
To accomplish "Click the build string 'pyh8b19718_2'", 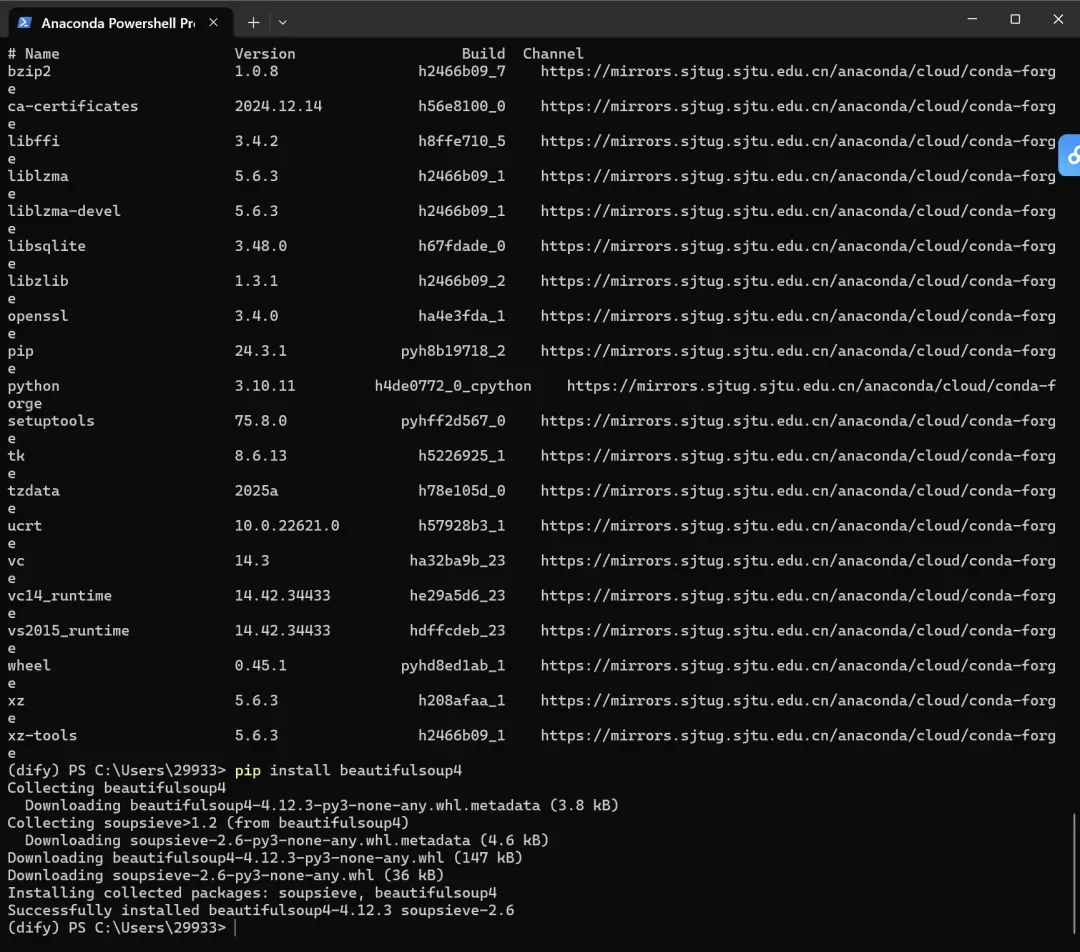I will pos(453,351).
